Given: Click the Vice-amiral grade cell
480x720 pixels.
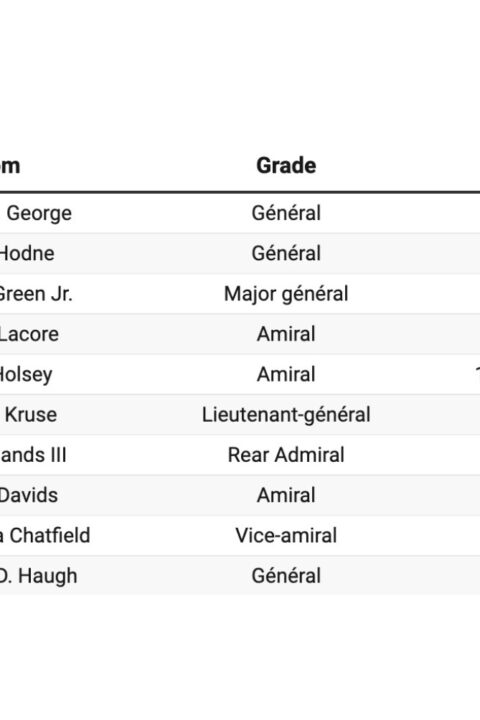Looking at the screenshot, I should click(286, 536).
